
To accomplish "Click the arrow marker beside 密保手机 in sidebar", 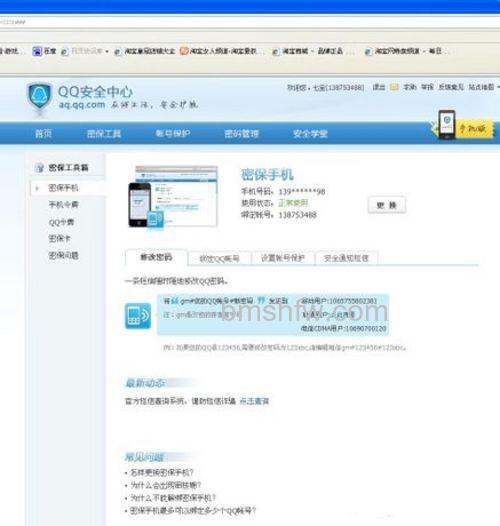I will (37, 188).
